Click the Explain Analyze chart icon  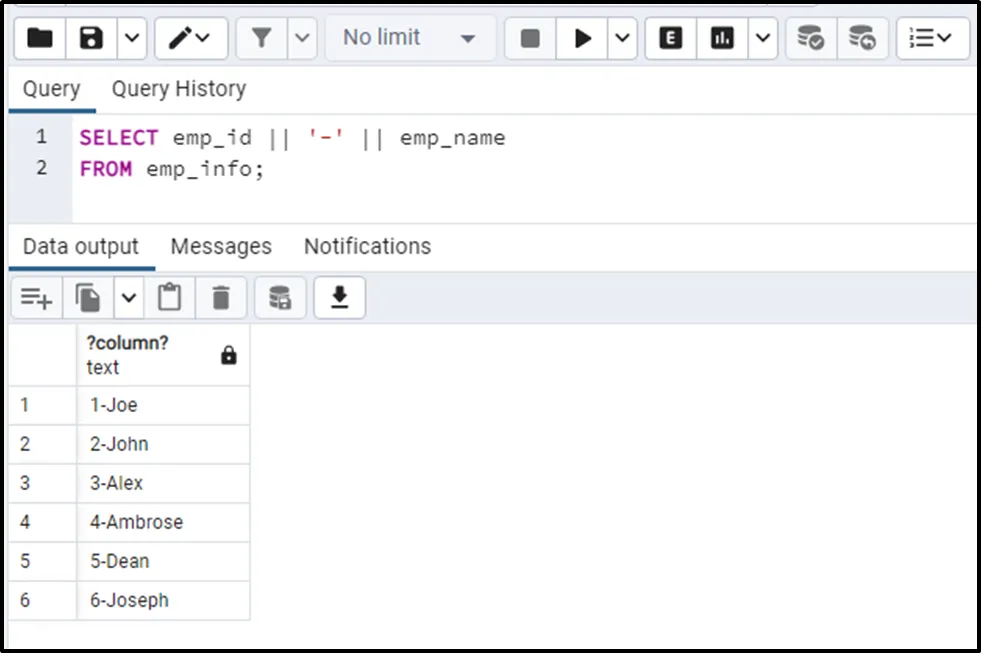(722, 38)
